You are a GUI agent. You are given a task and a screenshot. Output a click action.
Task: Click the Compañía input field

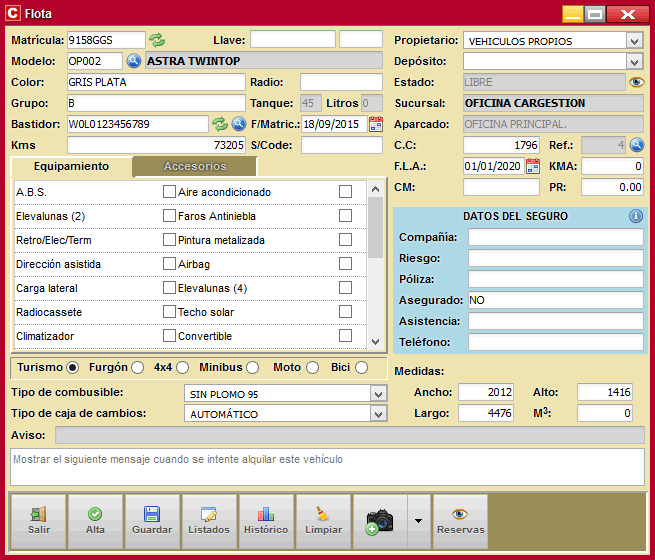[555, 237]
